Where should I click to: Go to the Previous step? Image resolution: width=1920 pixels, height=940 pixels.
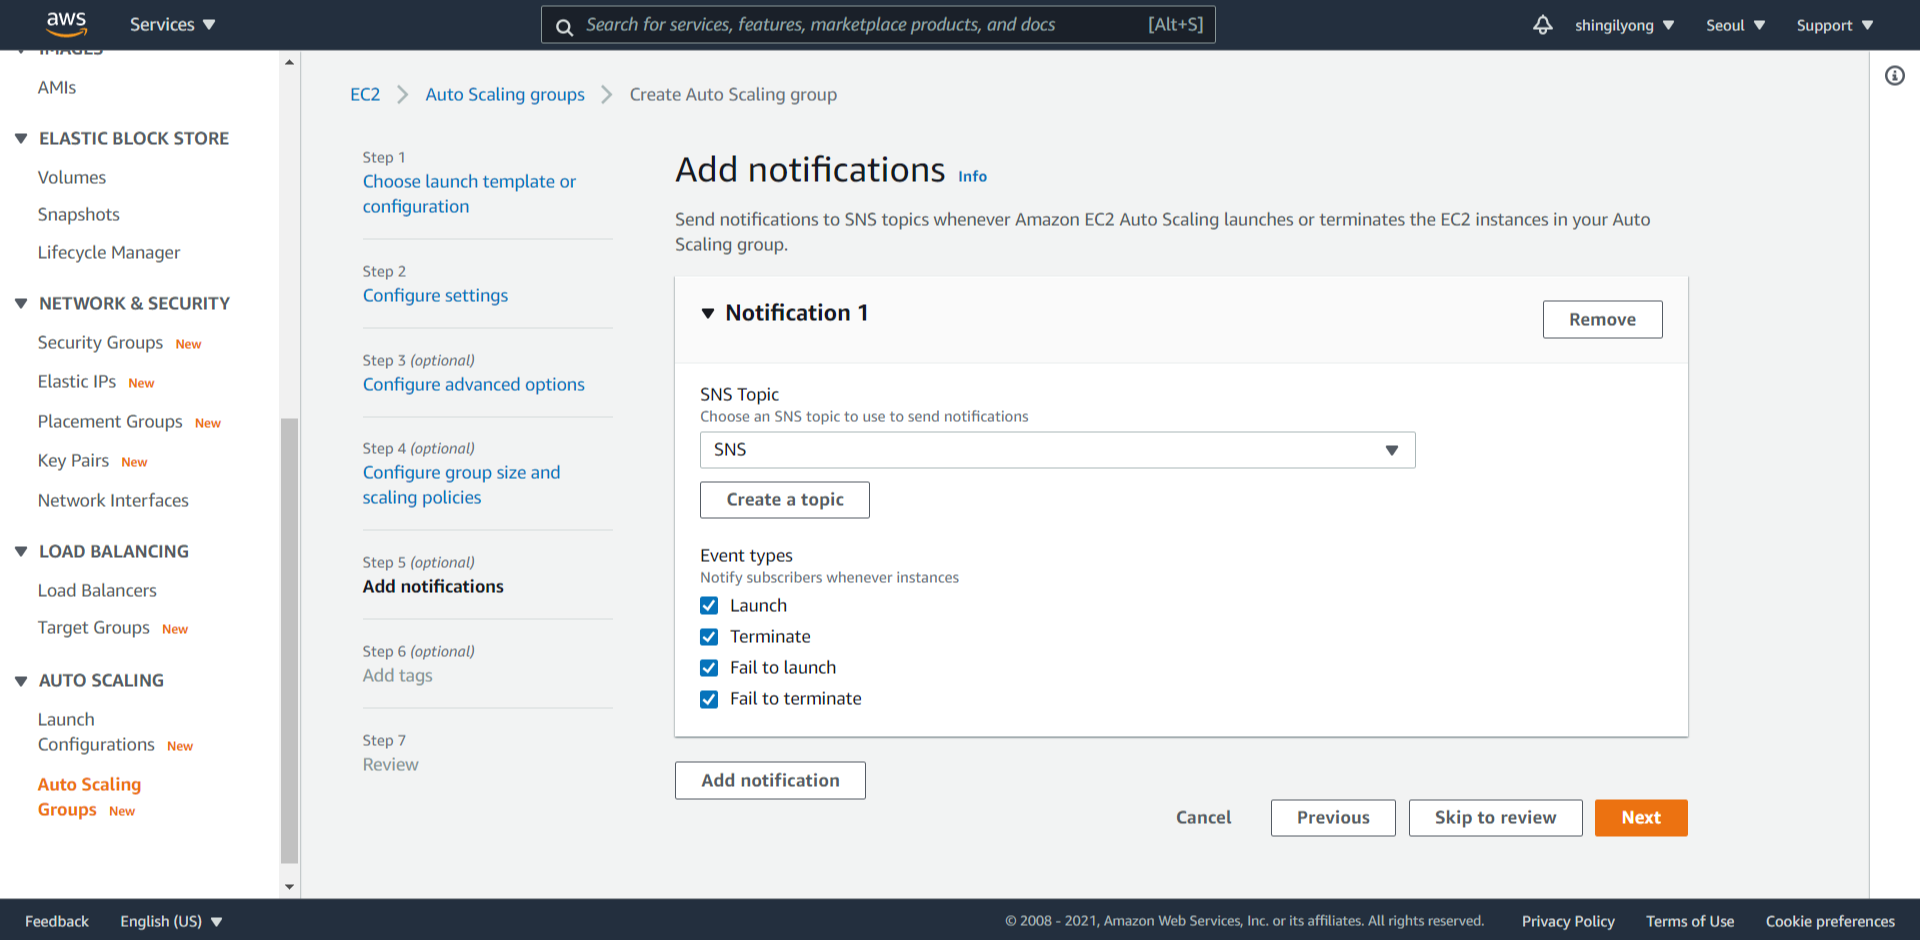coord(1333,818)
